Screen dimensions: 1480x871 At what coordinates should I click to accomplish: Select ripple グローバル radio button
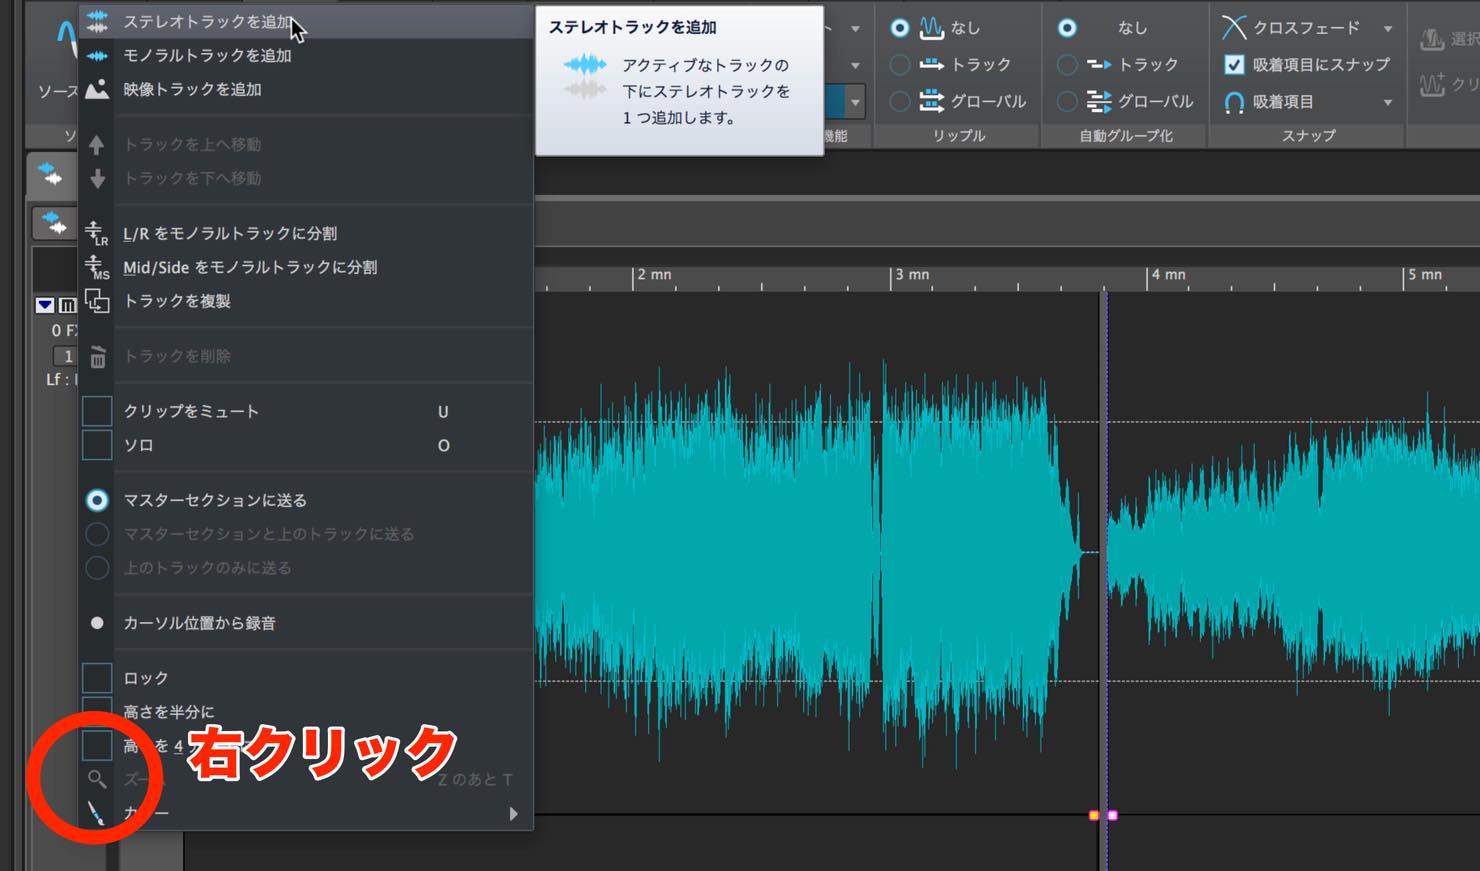900,100
